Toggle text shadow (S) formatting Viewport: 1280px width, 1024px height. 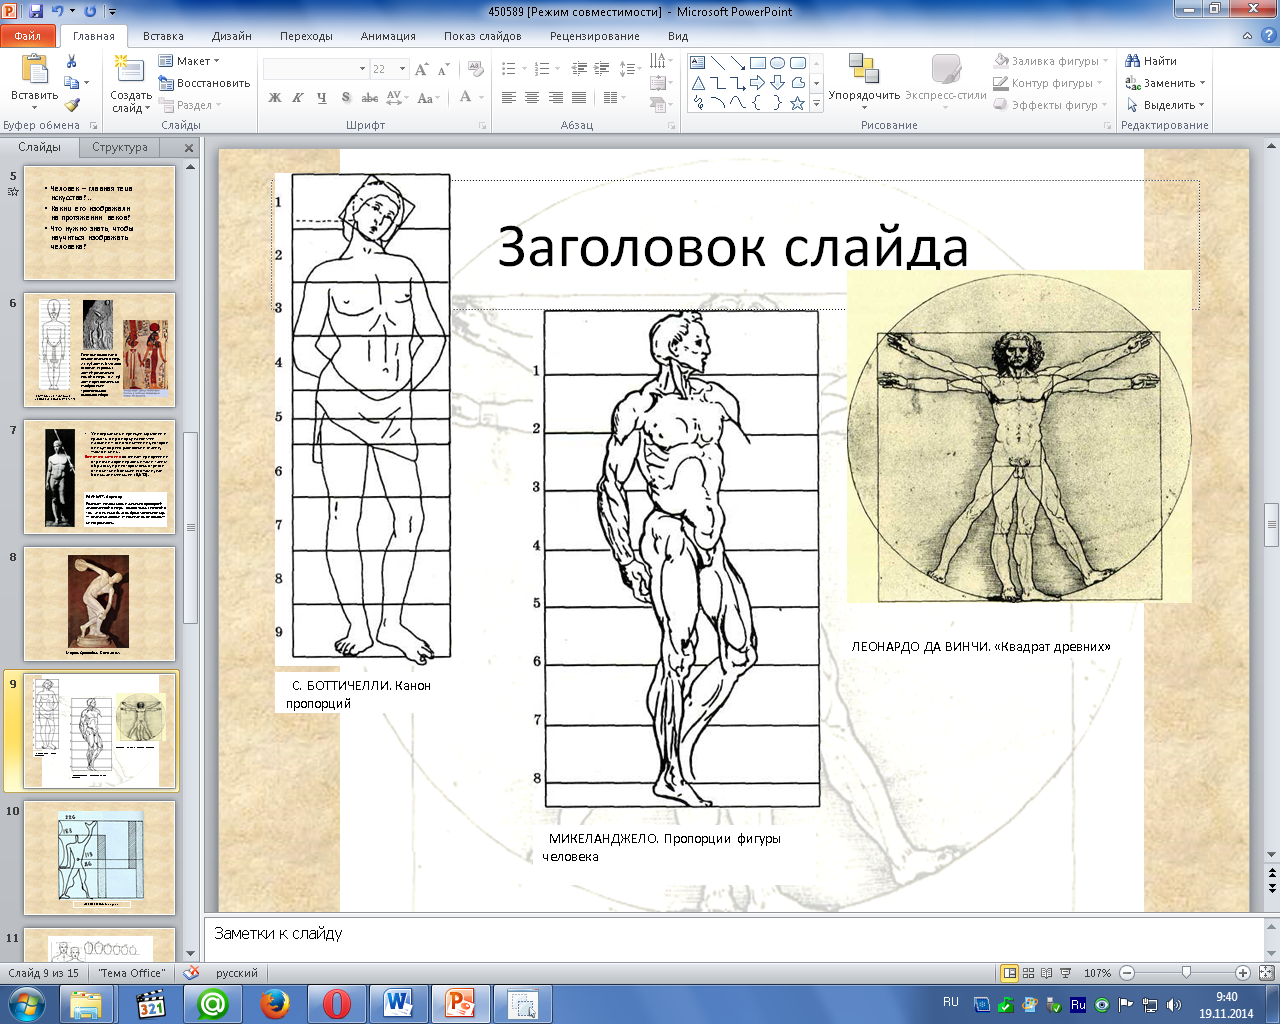[346, 97]
